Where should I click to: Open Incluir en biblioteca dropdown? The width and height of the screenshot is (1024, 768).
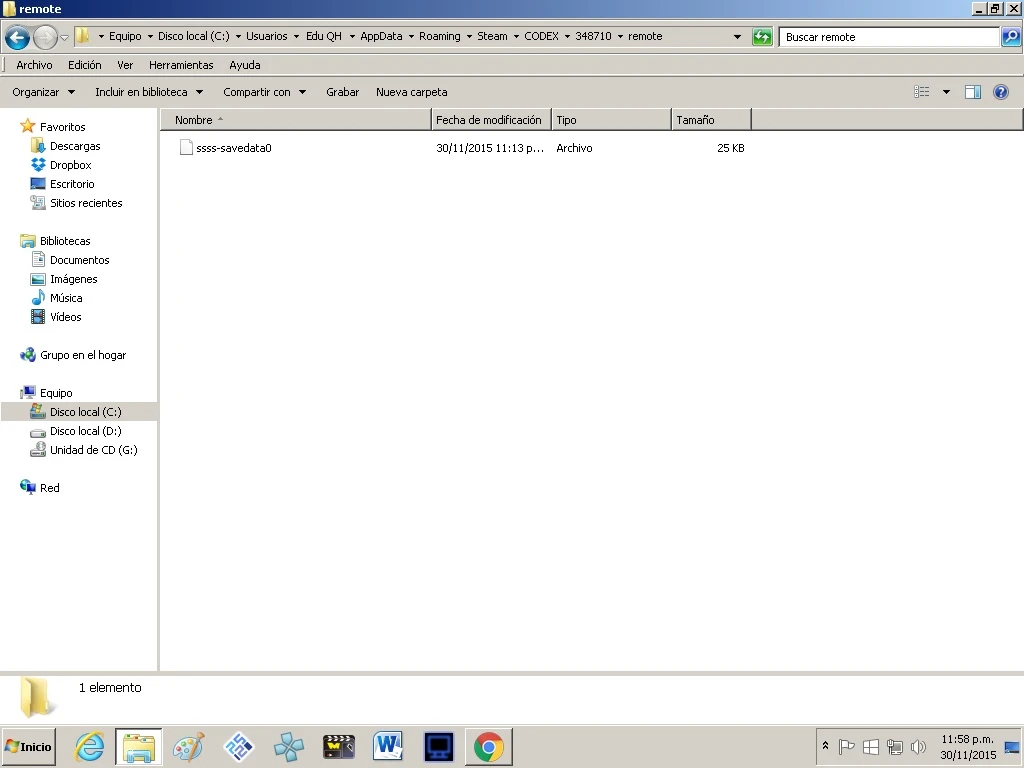[x=149, y=92]
